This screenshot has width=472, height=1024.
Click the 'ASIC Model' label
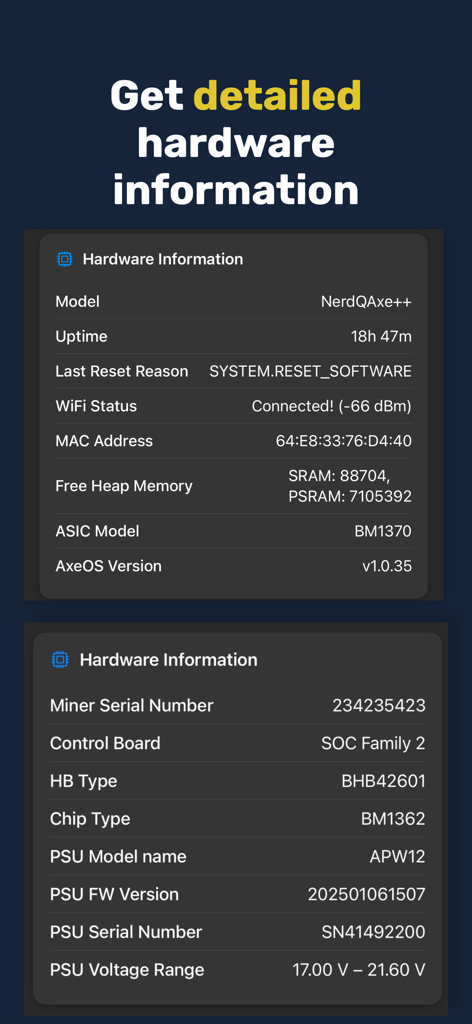tap(97, 531)
